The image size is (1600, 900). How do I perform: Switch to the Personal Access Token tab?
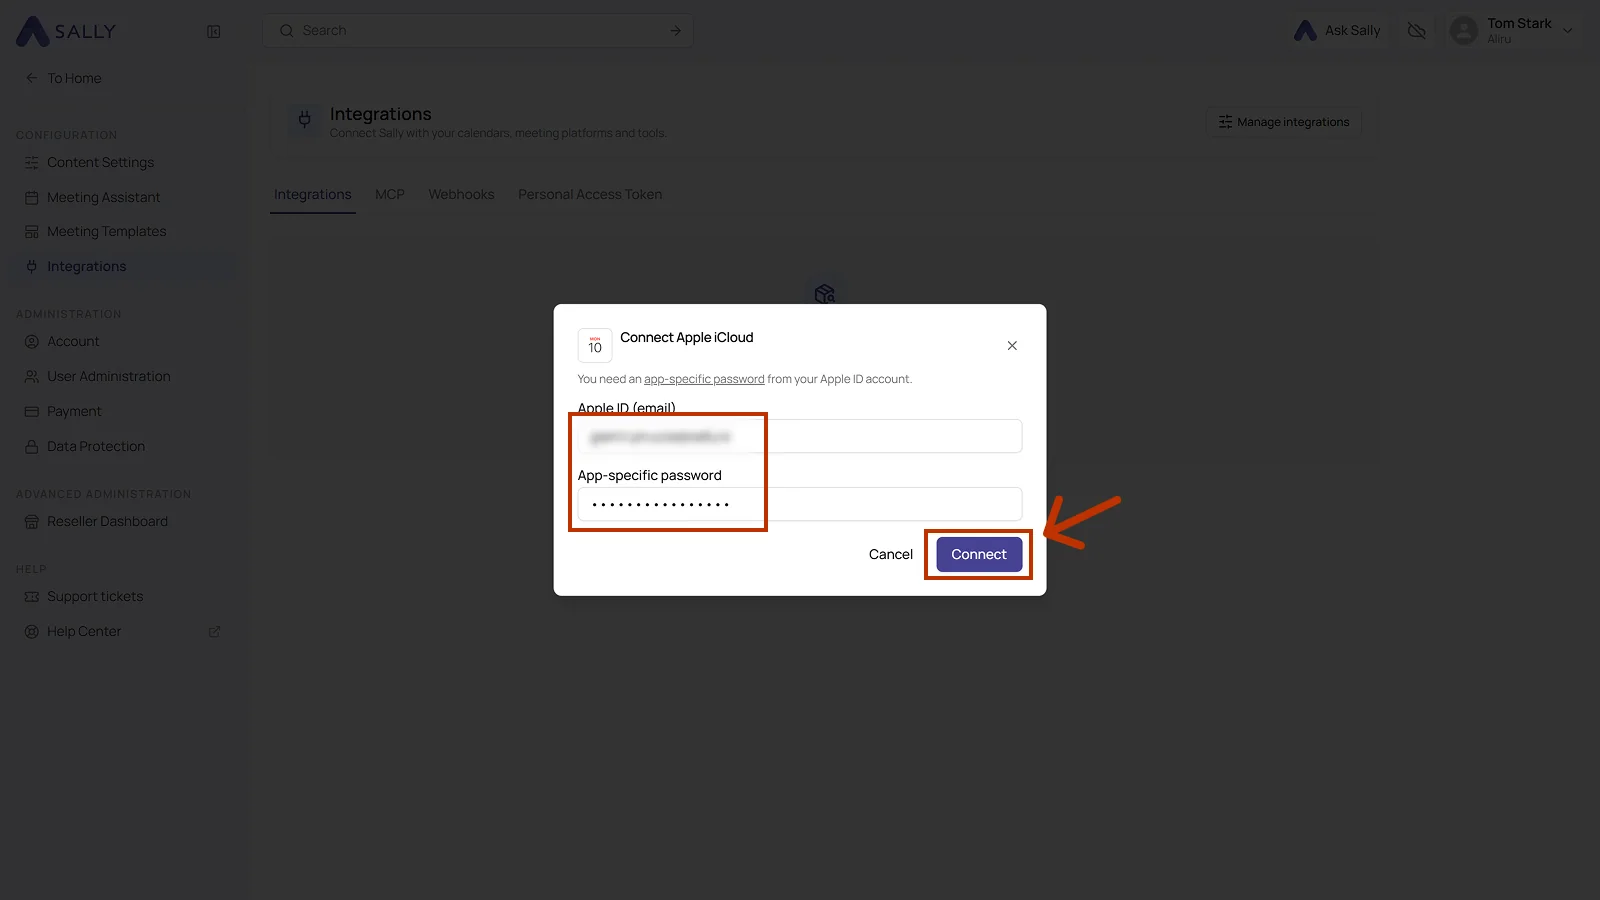point(590,194)
